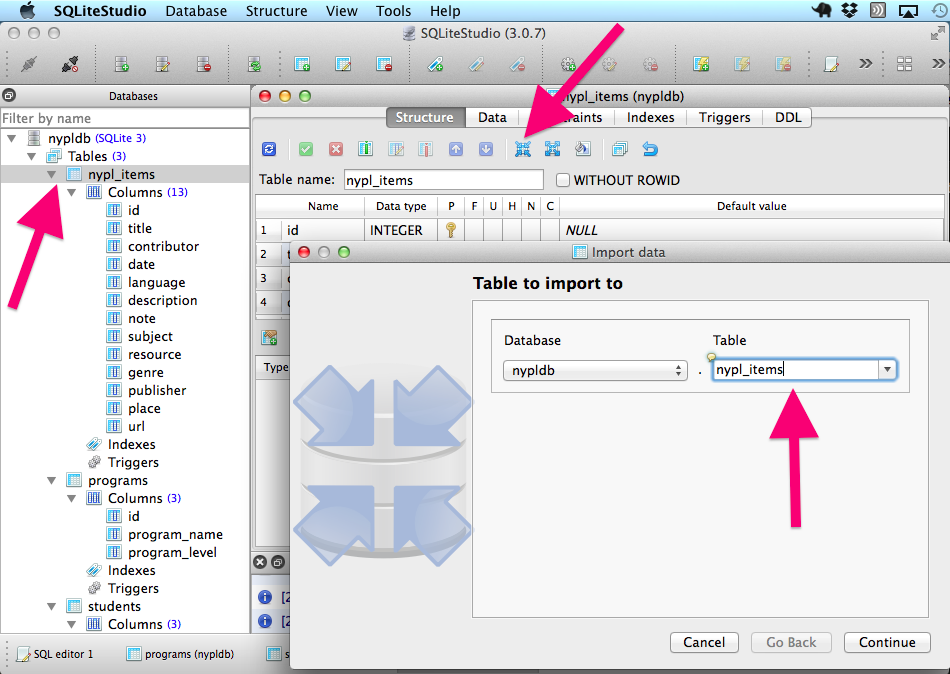This screenshot has width=950, height=674.
Task: Edit the selected column
Action: [x=394, y=149]
